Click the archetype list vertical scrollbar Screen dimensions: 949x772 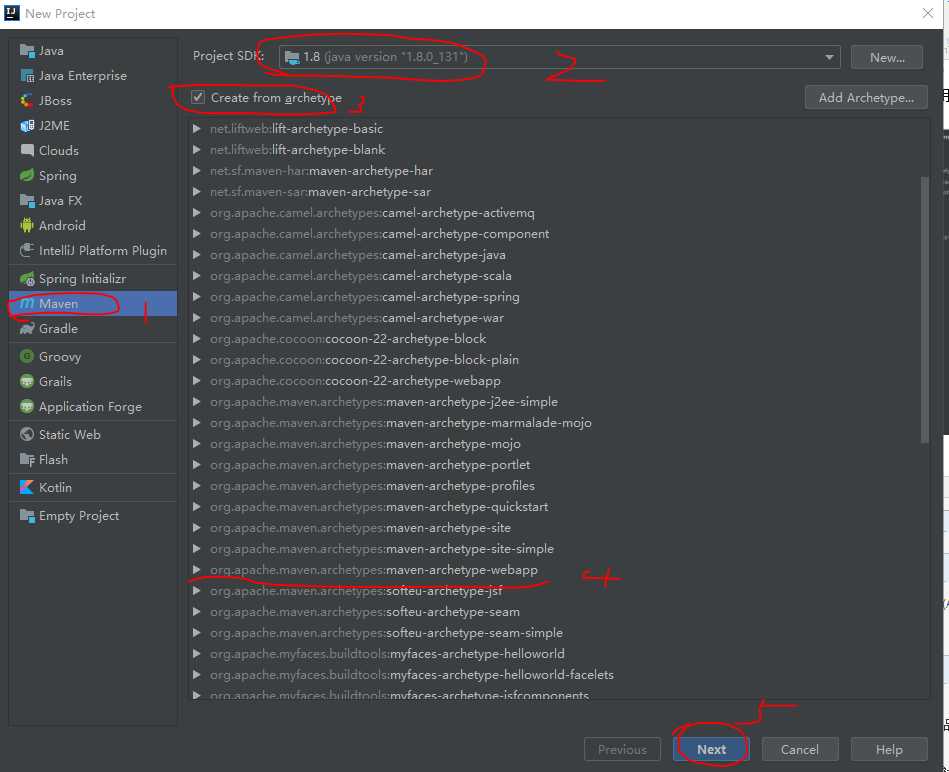924,309
